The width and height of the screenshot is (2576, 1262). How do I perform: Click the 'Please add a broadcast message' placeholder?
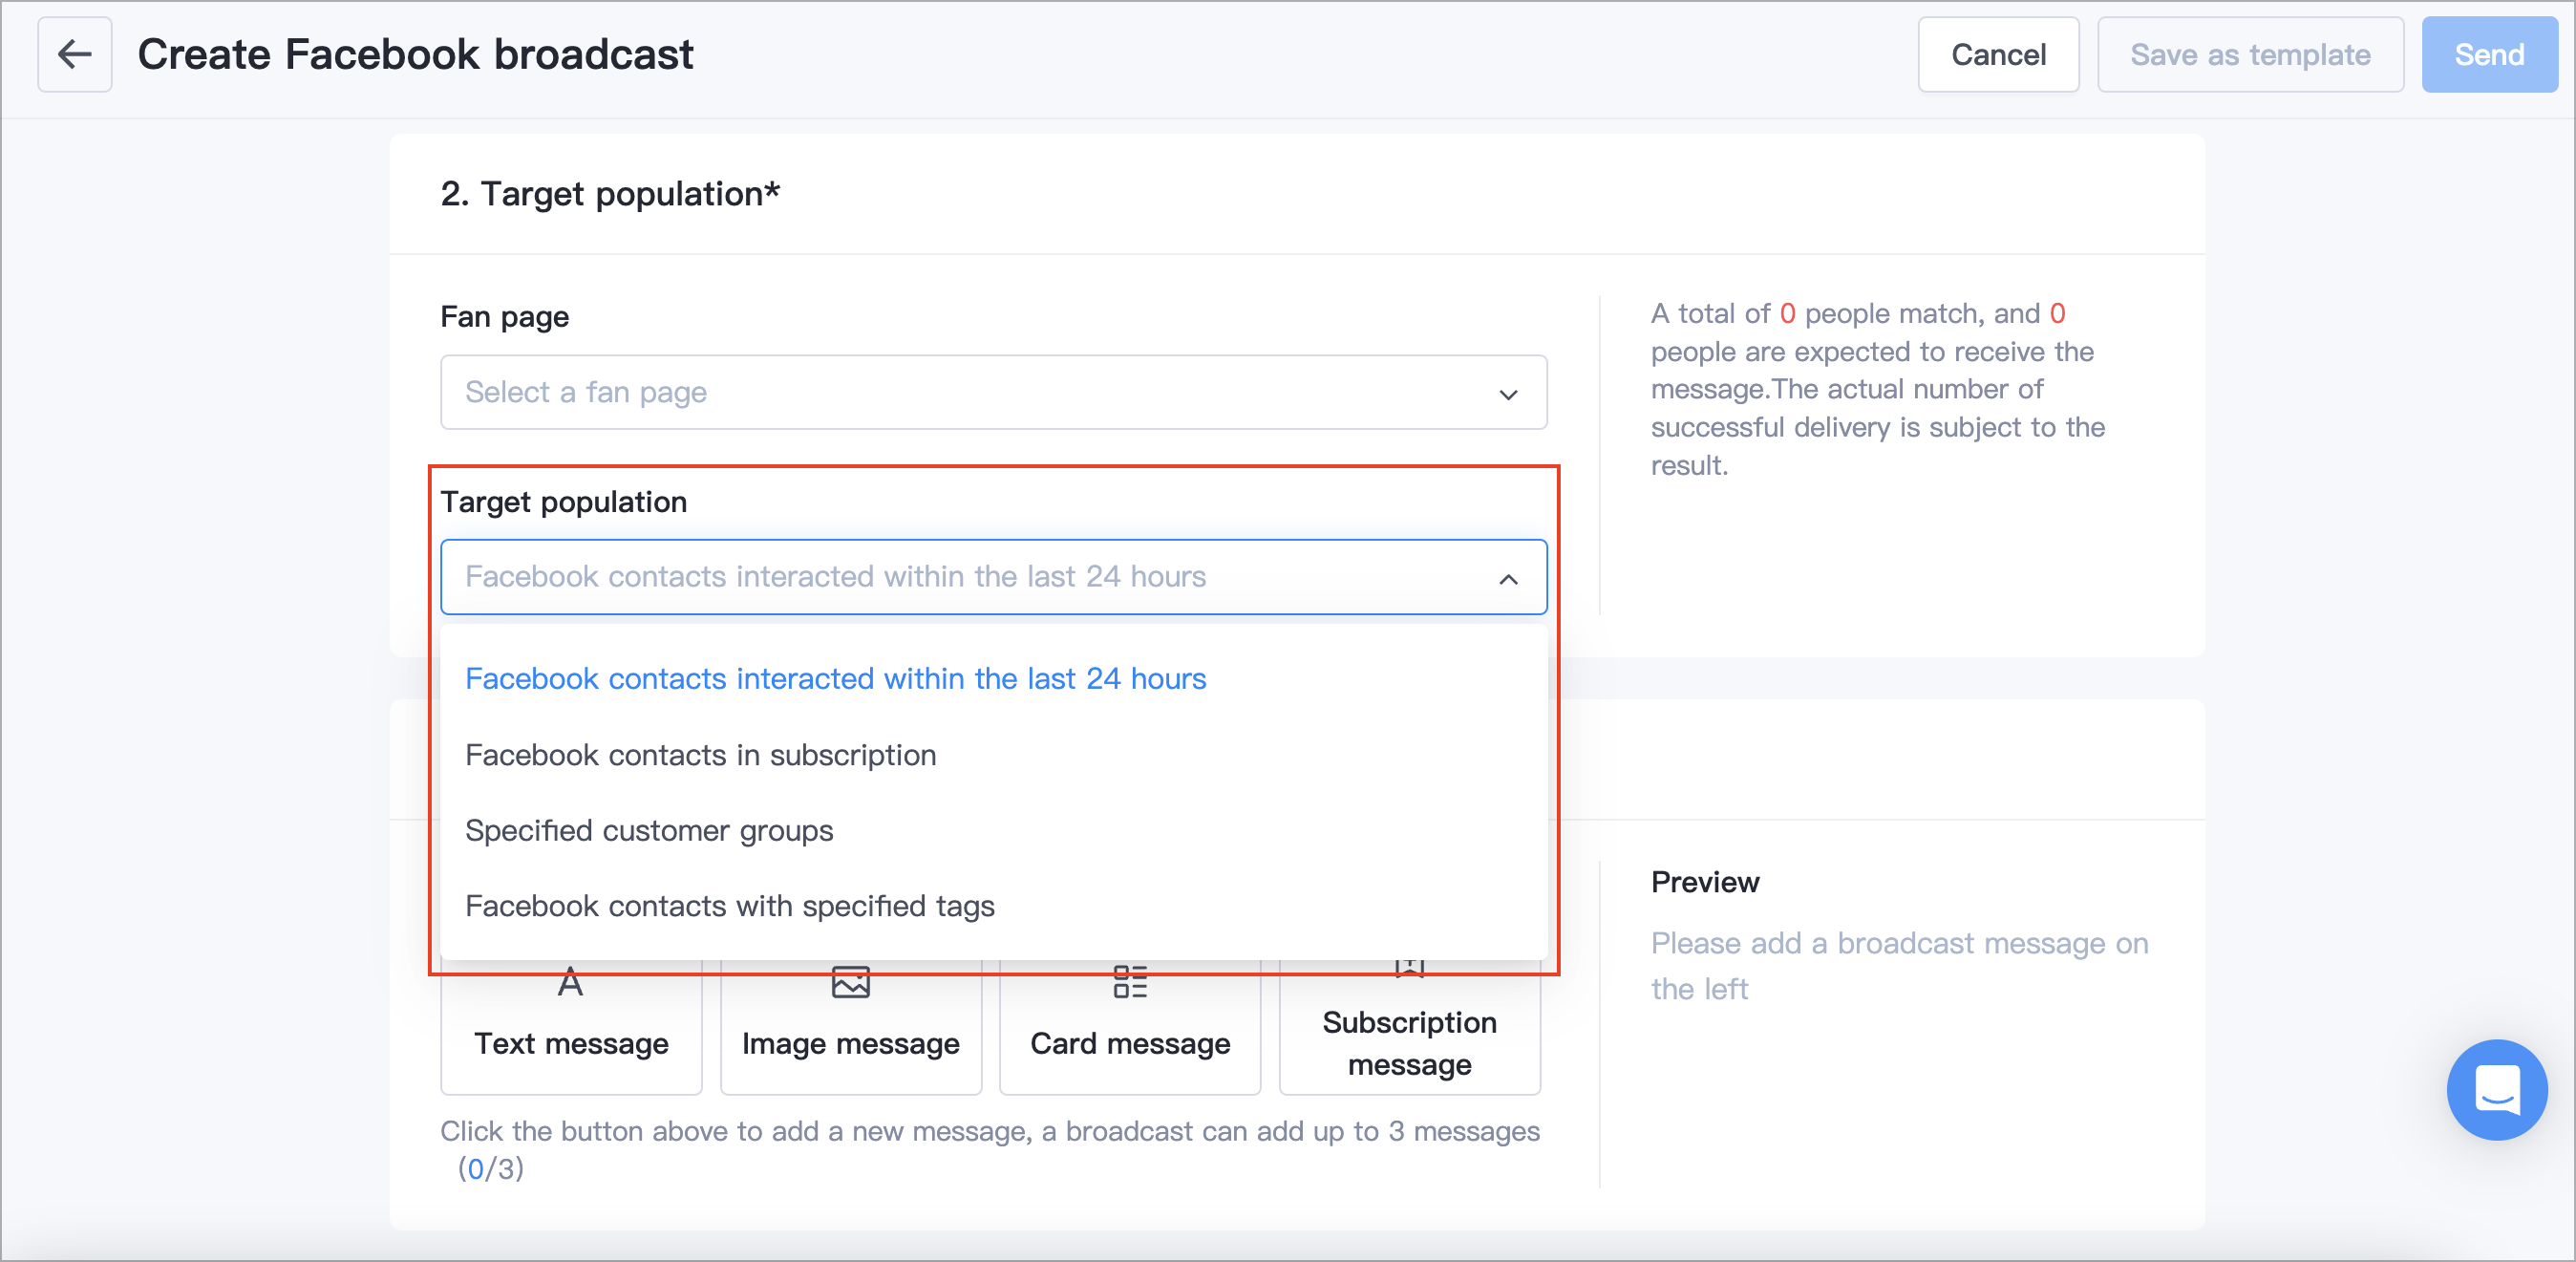1899,966
